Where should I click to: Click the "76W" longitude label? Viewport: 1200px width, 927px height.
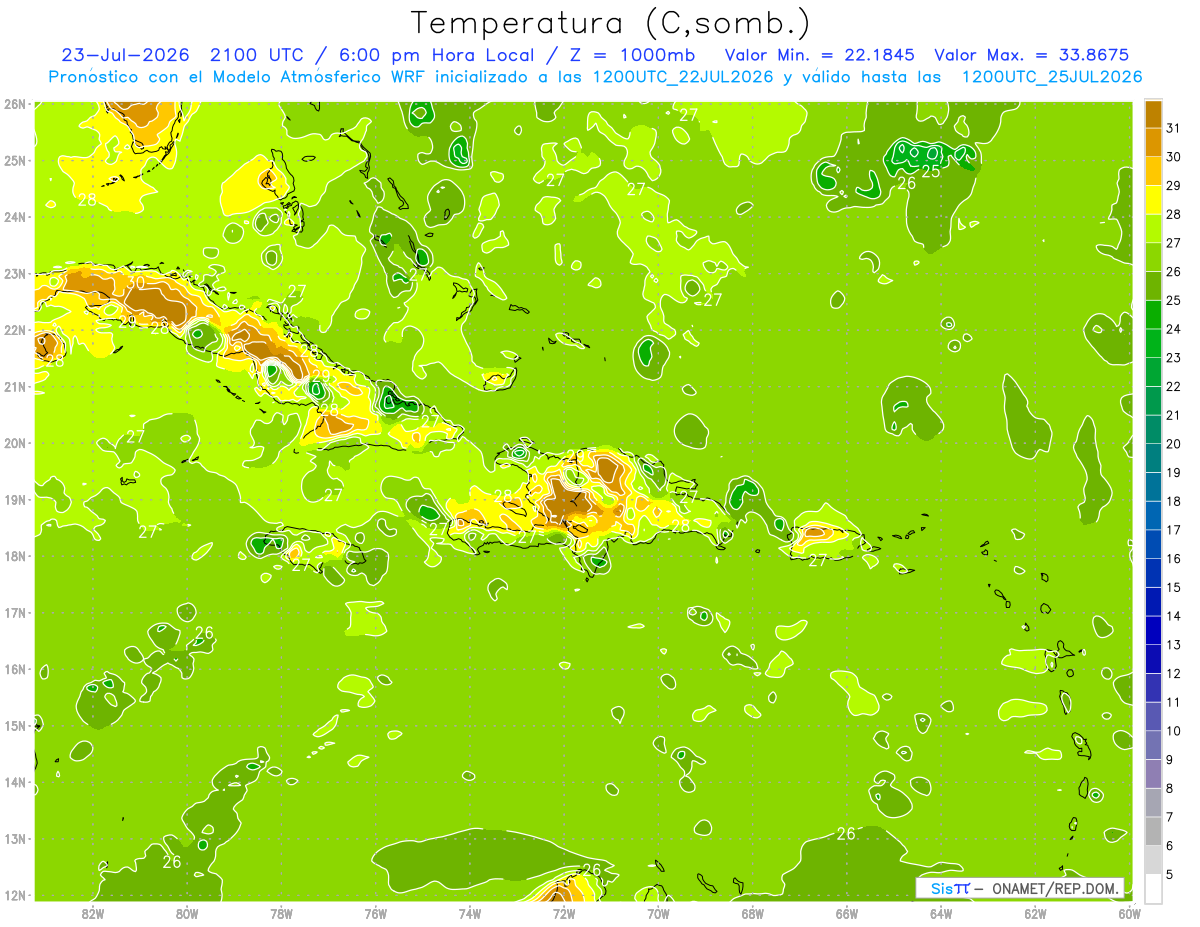(x=376, y=912)
